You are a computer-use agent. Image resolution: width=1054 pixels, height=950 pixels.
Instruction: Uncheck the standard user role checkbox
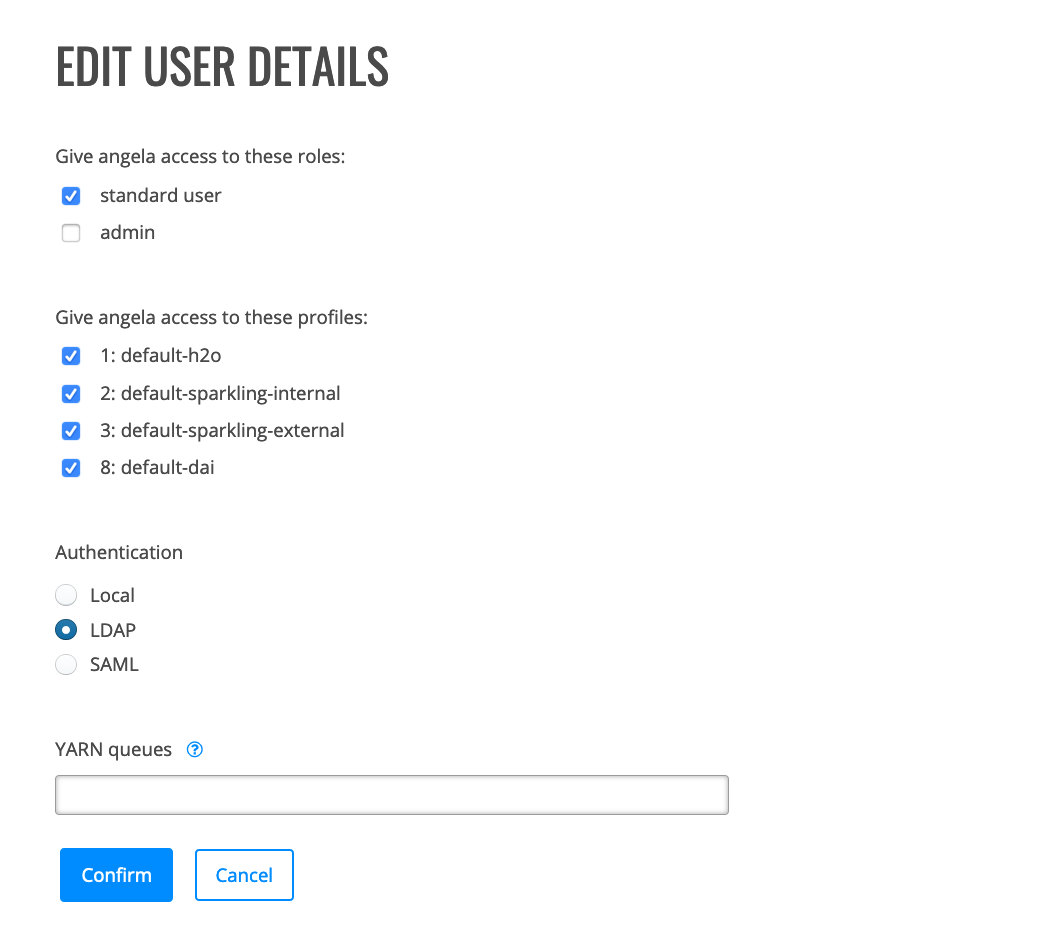pos(71,196)
